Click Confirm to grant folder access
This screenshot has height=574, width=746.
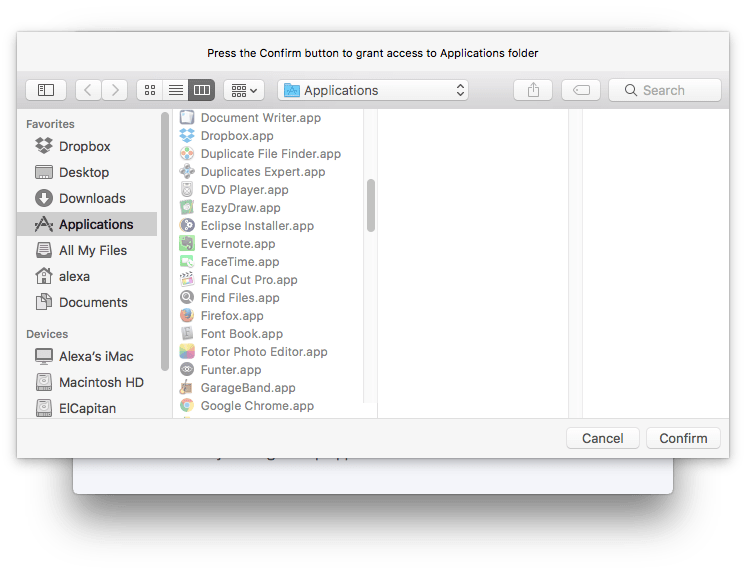pyautogui.click(x=683, y=438)
